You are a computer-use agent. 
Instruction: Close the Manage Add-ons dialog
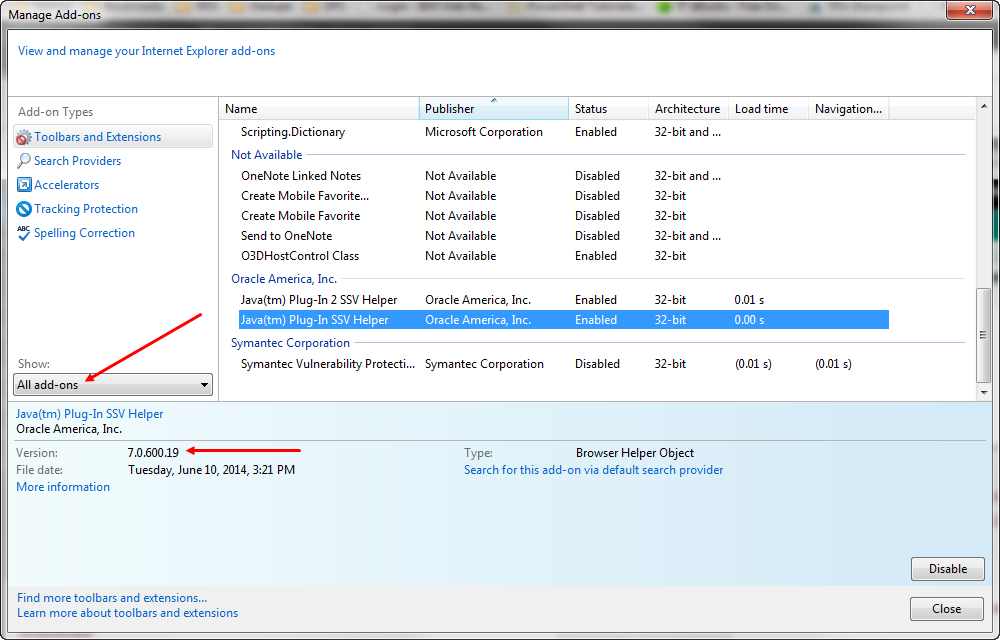click(x=946, y=609)
